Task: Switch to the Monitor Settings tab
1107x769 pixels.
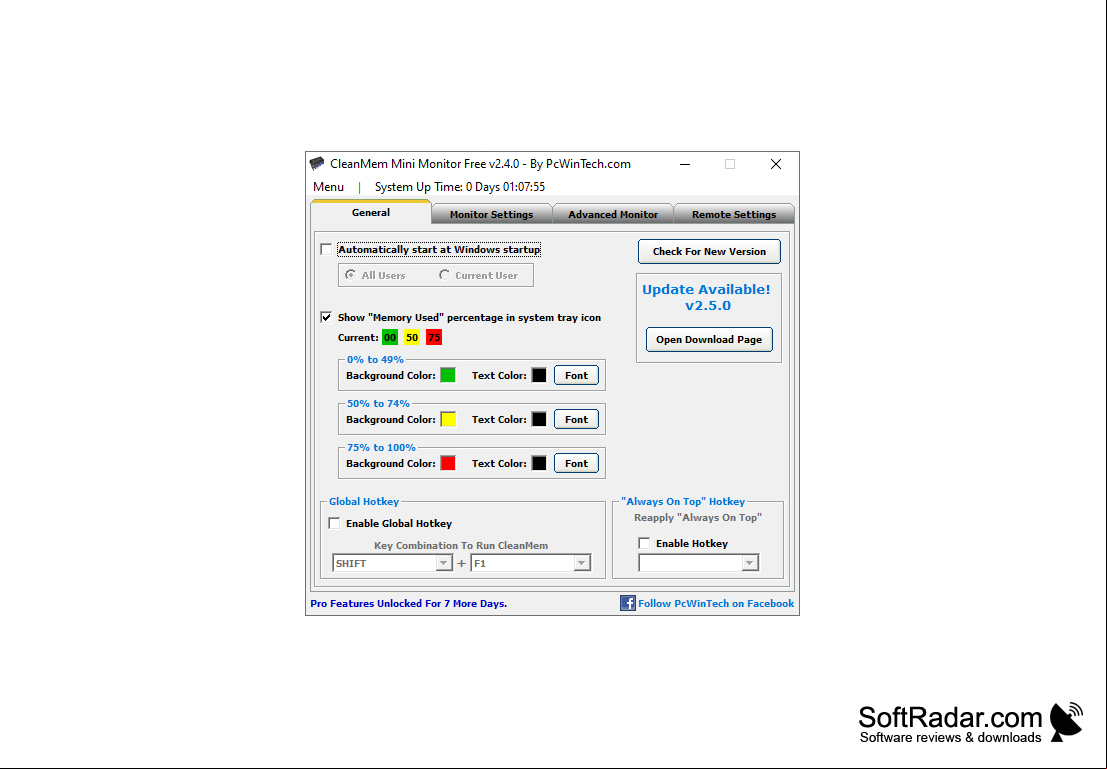Action: 491,215
